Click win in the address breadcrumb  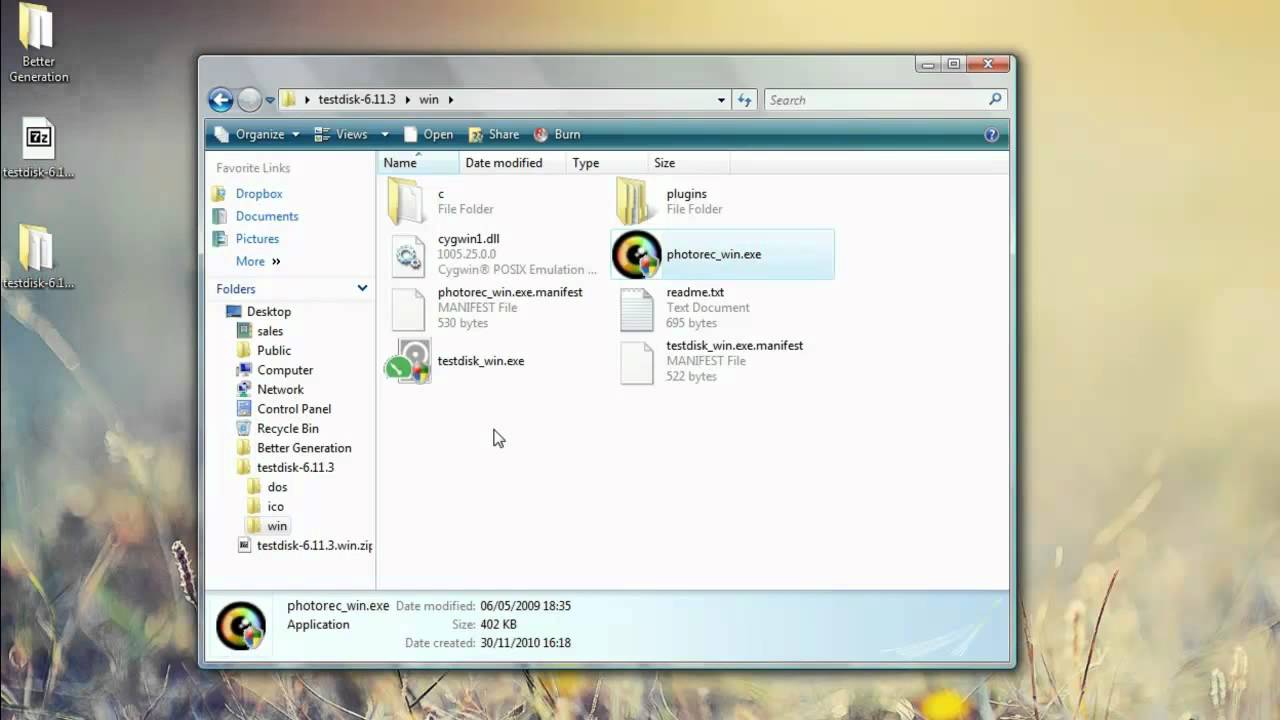[x=429, y=99]
